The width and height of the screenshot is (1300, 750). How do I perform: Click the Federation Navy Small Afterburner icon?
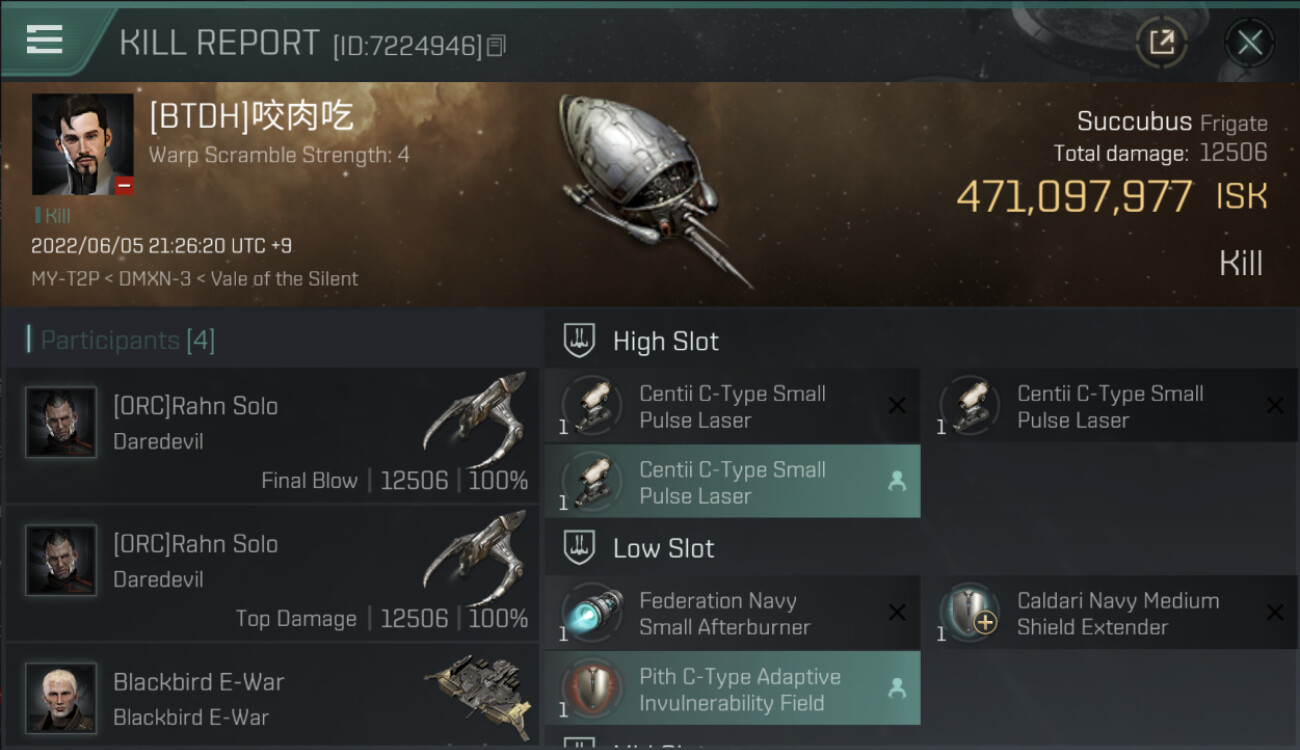591,612
